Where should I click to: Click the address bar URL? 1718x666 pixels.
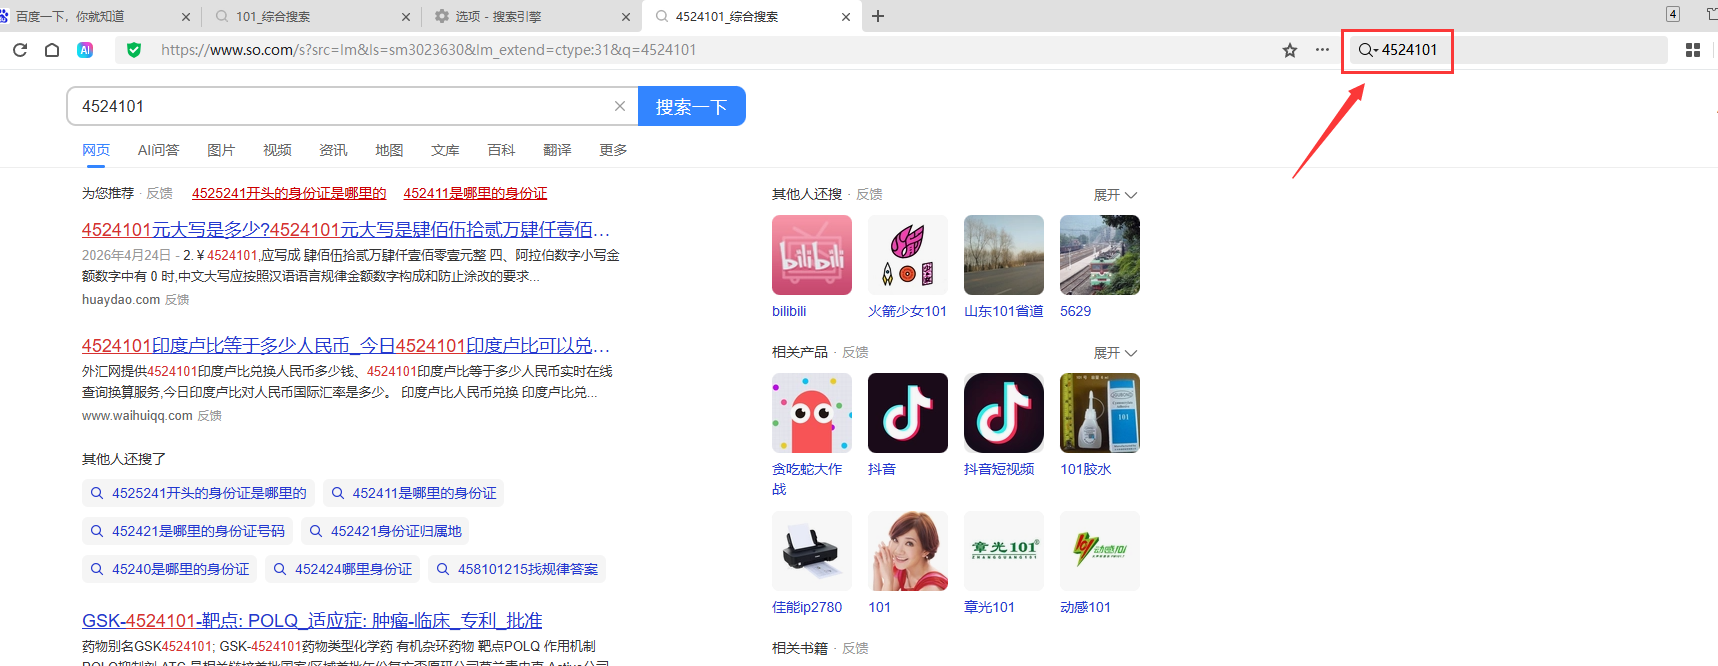(x=428, y=50)
